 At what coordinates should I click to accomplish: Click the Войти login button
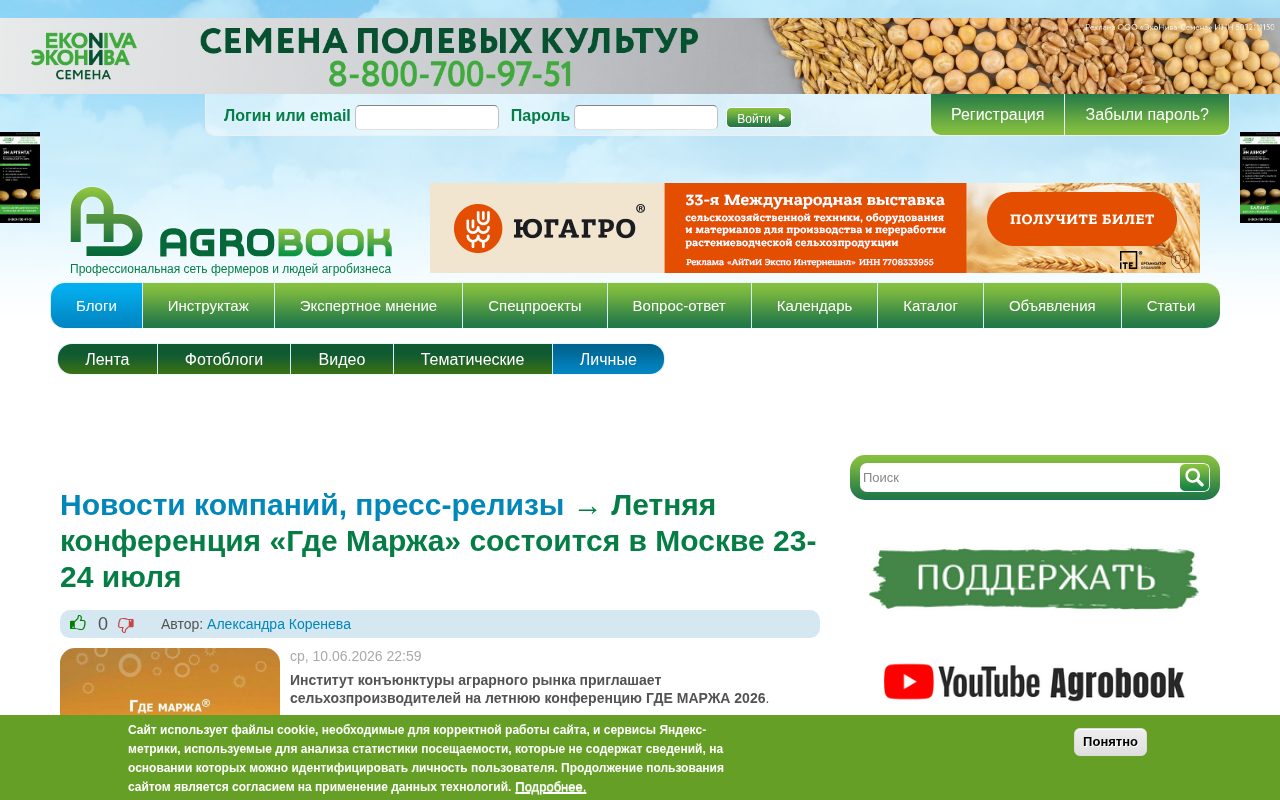(x=759, y=118)
